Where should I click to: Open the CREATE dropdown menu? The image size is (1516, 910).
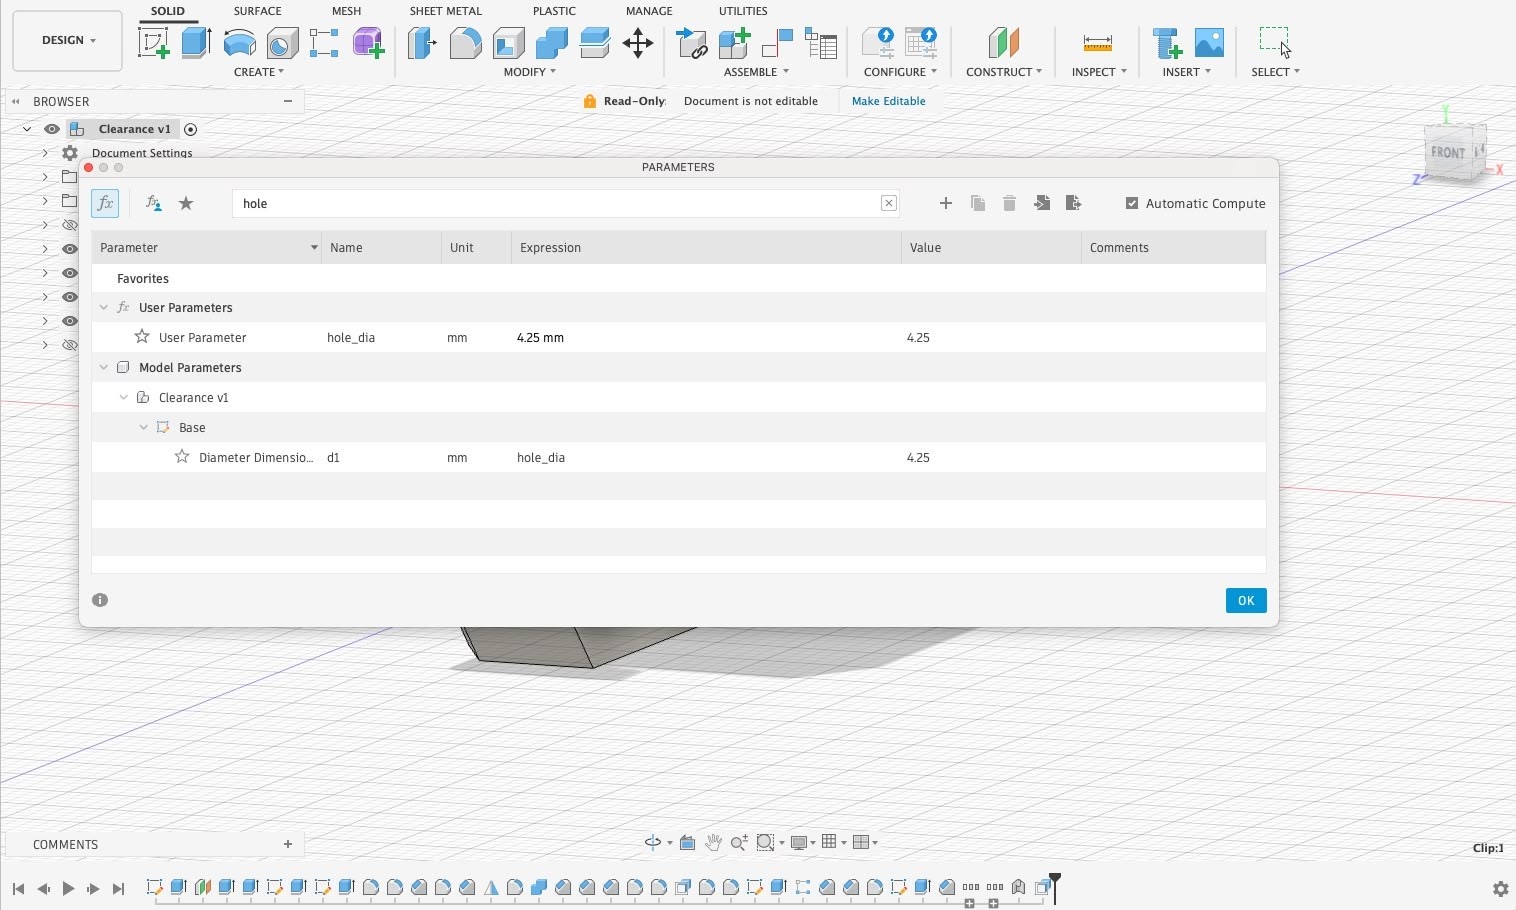point(258,72)
